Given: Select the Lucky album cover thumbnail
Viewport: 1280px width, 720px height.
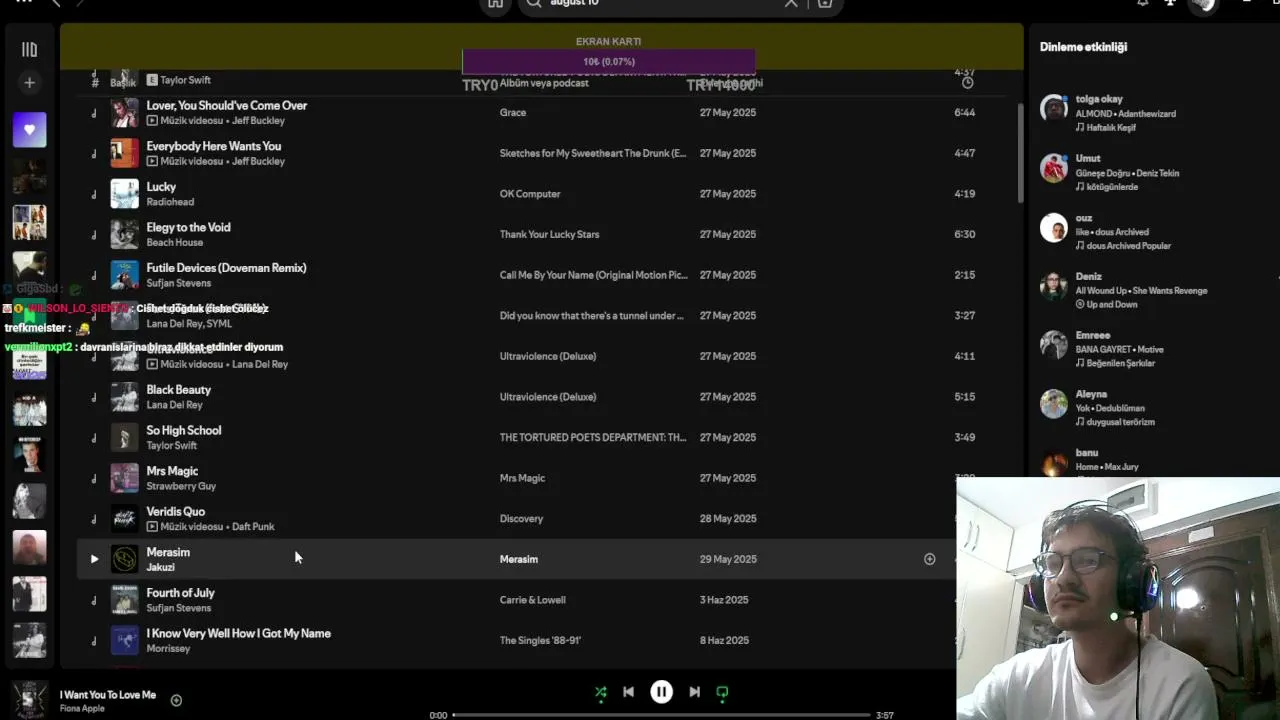Looking at the screenshot, I should point(124,194).
